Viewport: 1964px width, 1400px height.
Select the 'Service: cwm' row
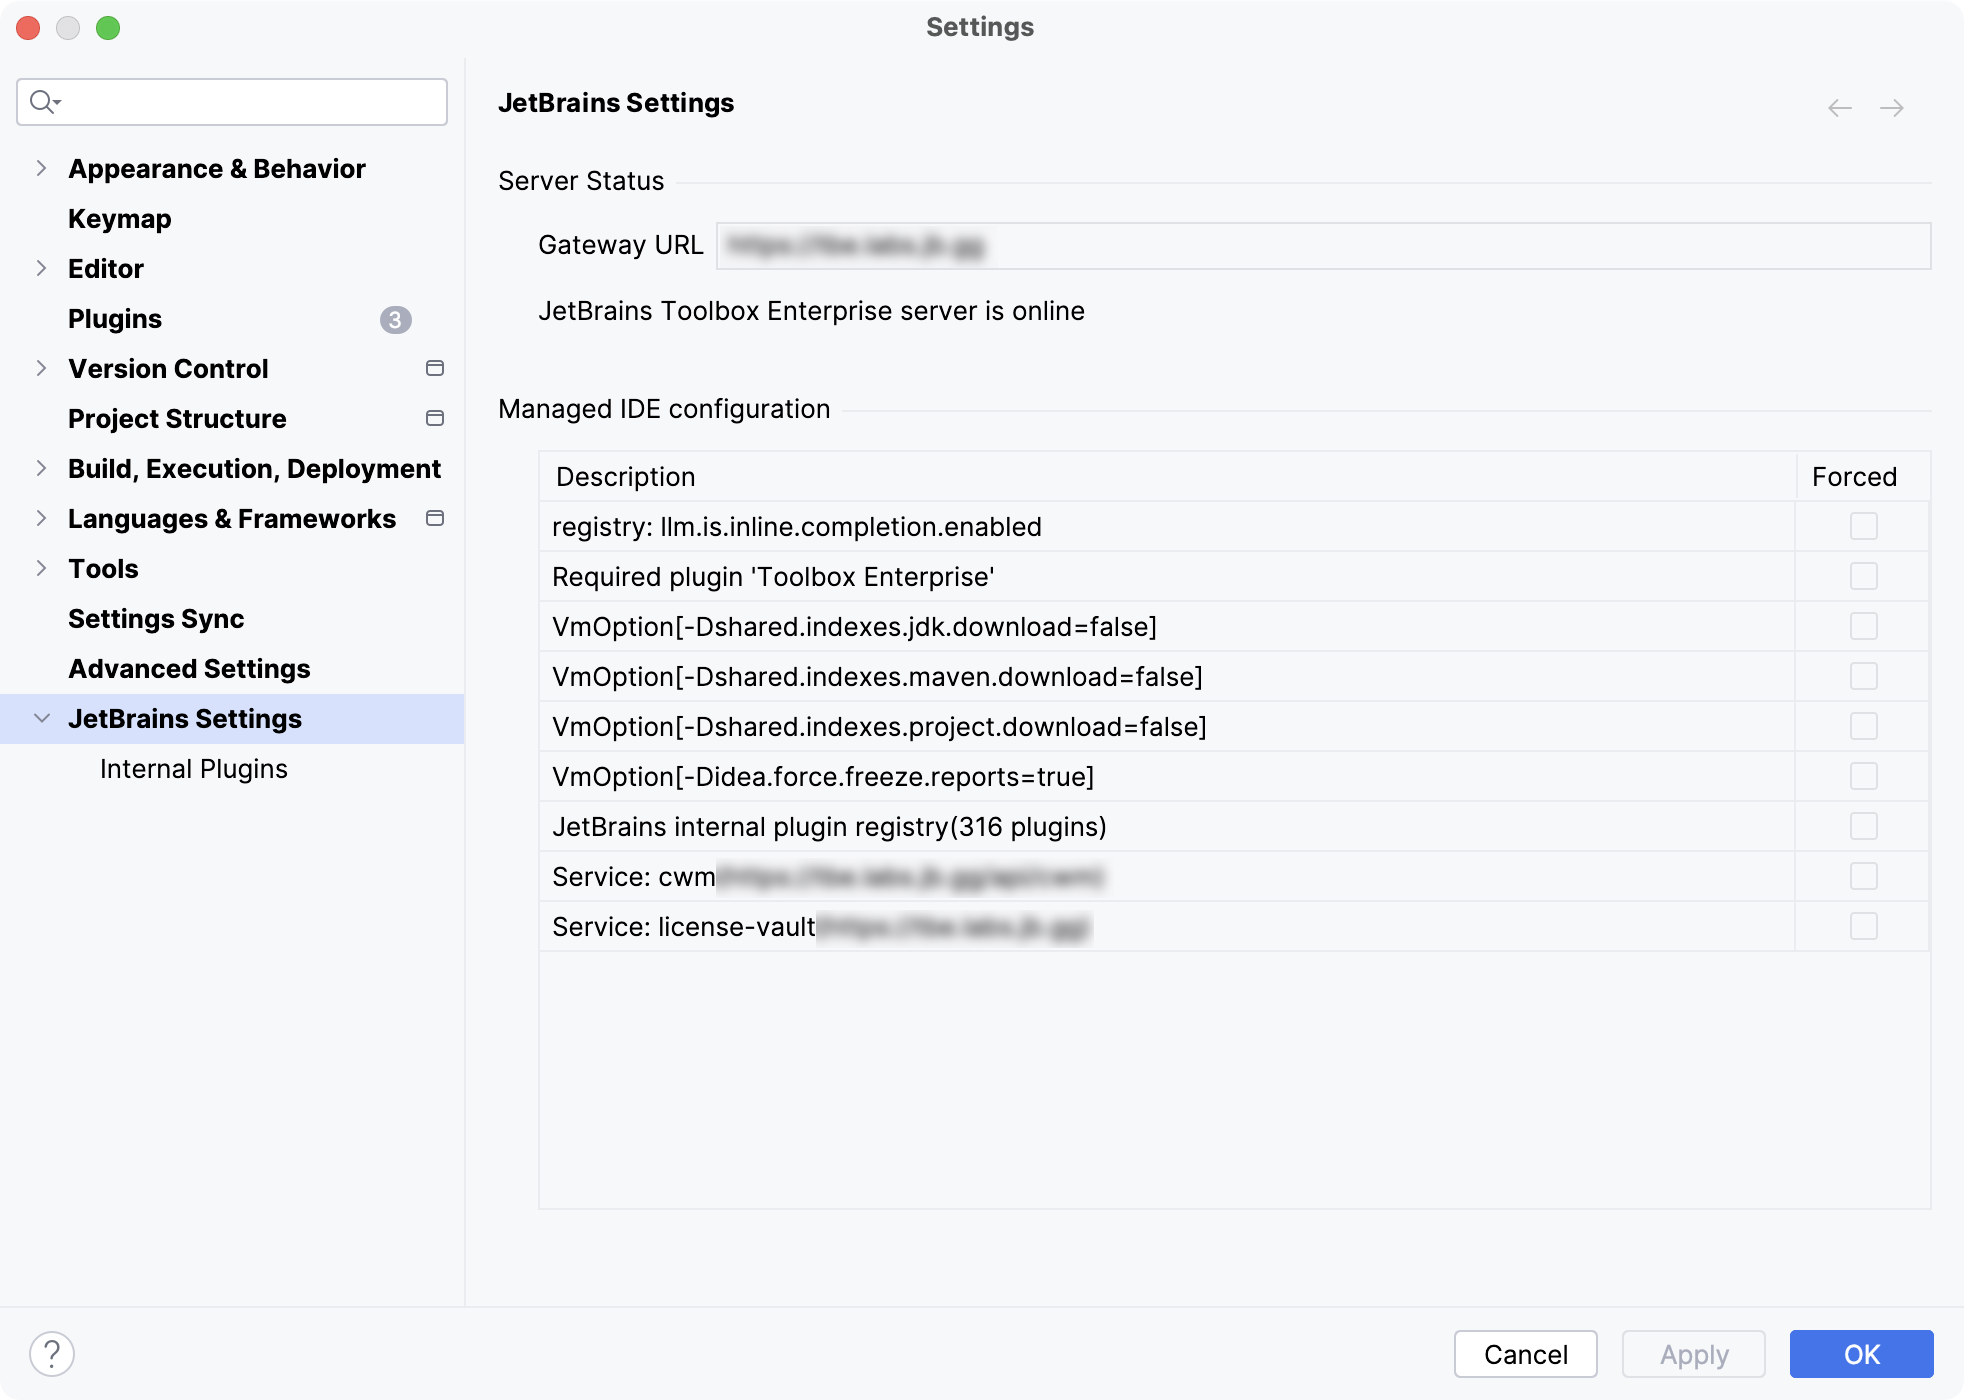coord(1234,876)
